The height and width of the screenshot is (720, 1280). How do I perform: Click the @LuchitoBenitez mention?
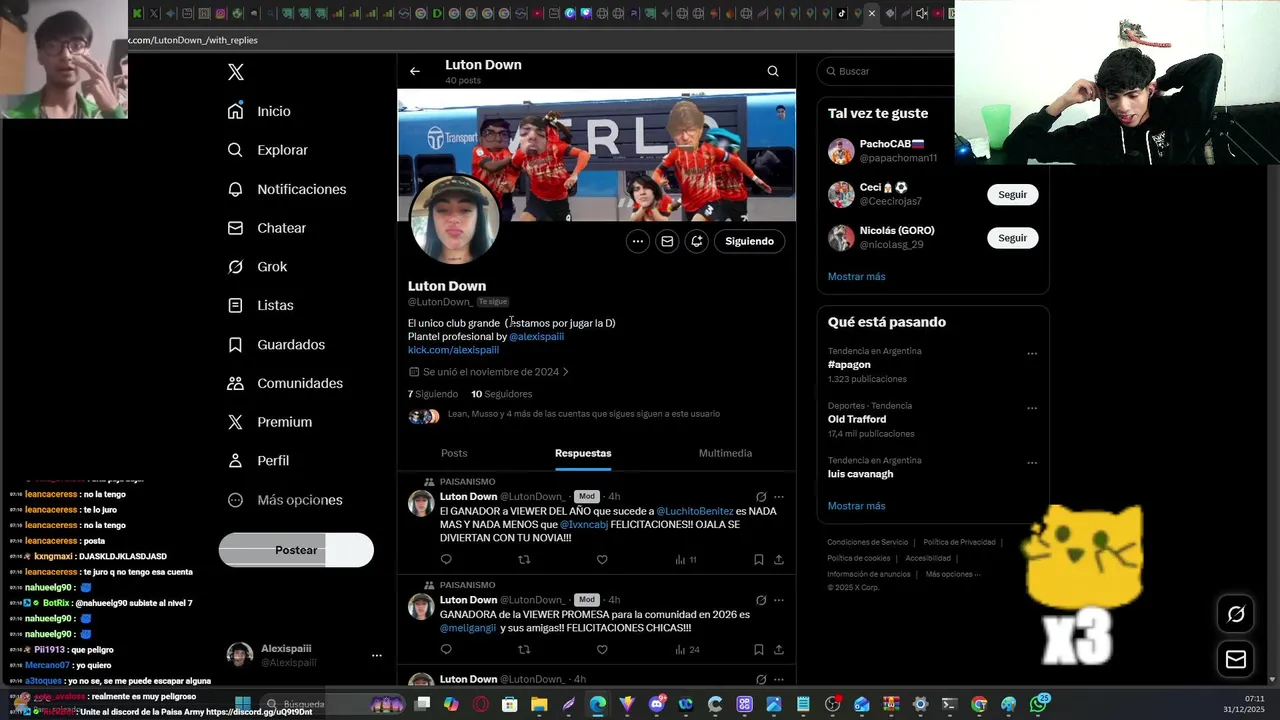[695, 511]
